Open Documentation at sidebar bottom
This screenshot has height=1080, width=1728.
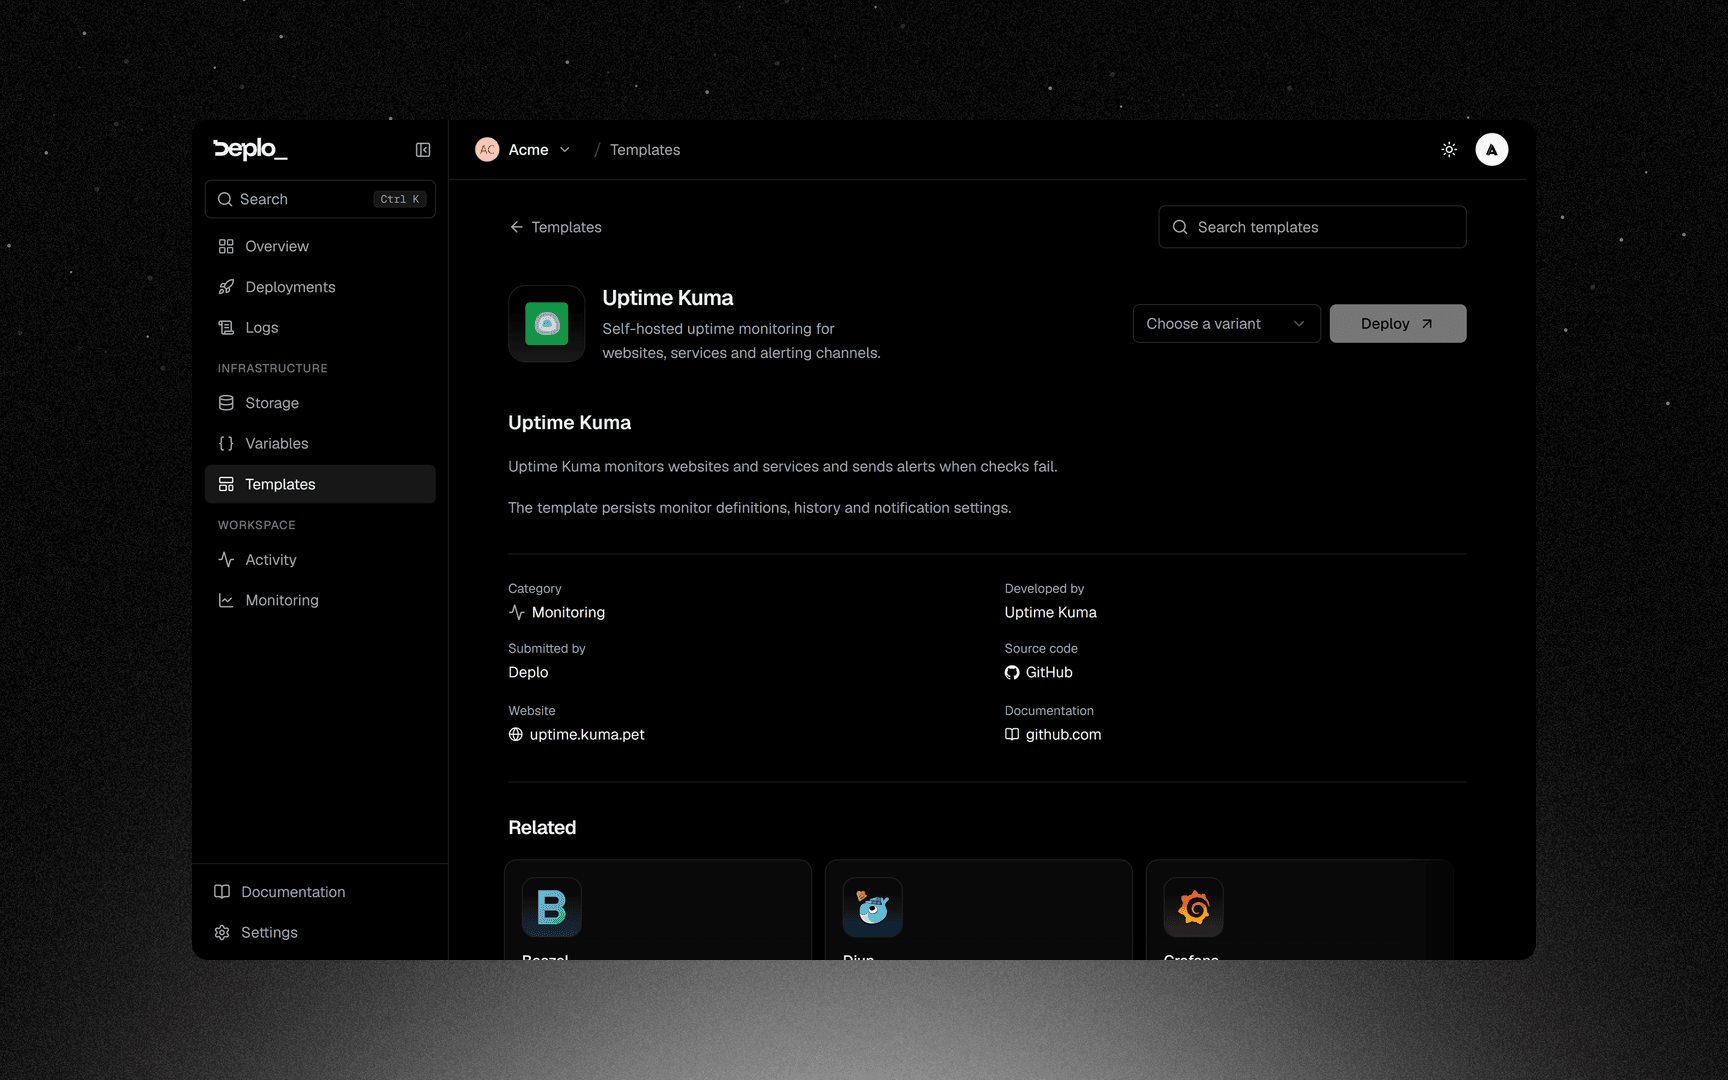coord(320,892)
